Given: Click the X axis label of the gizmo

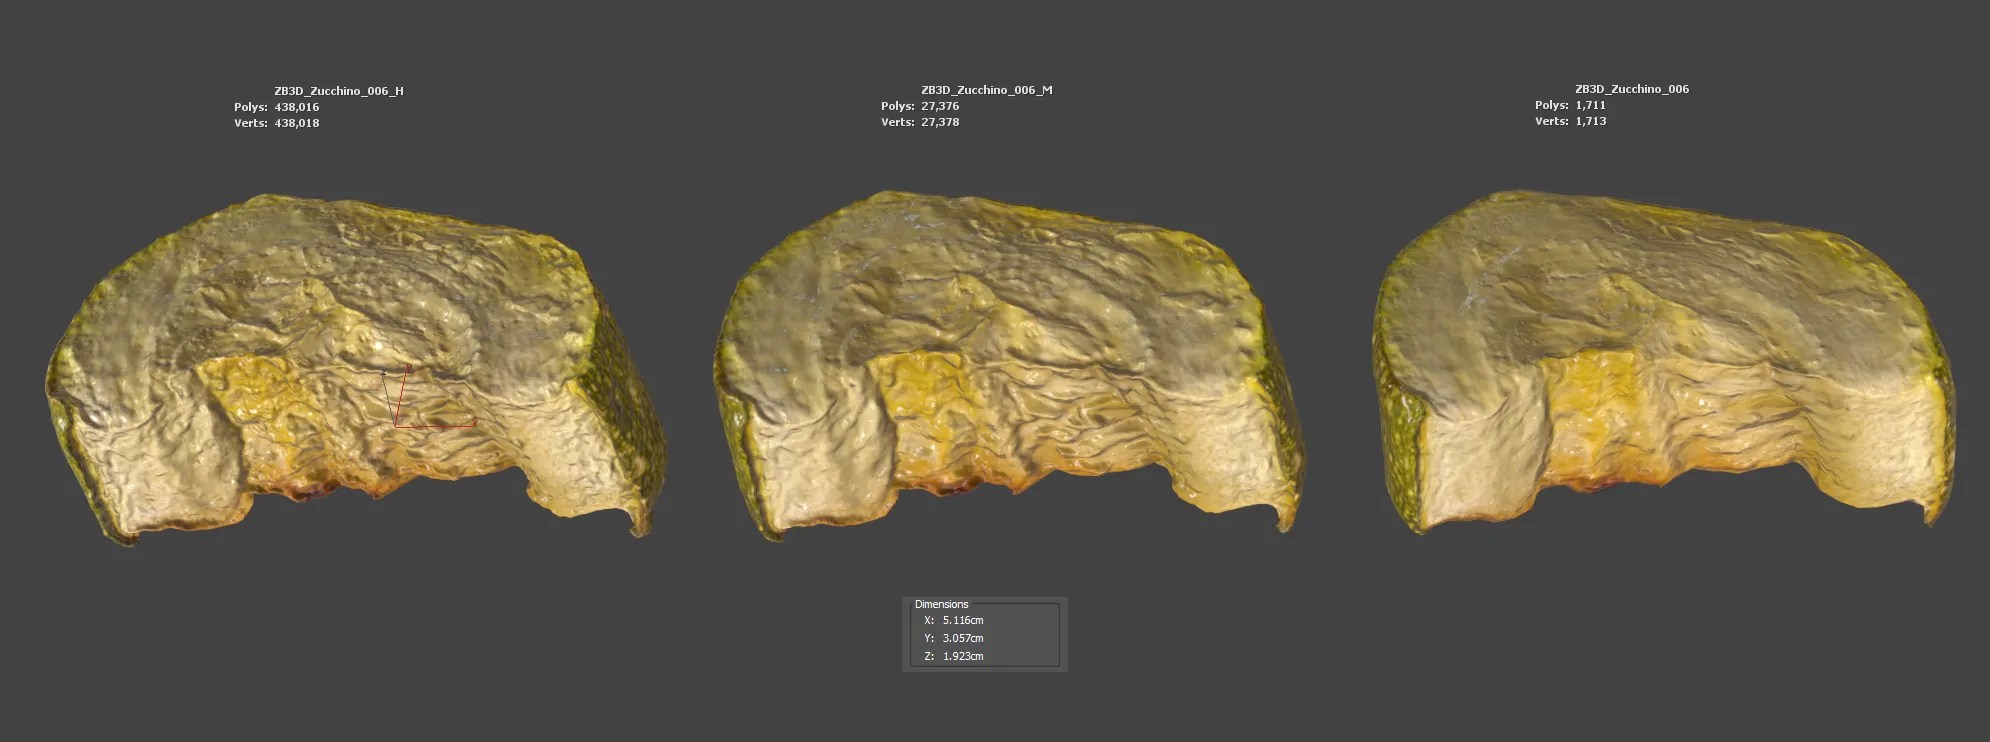Looking at the screenshot, I should click(475, 423).
